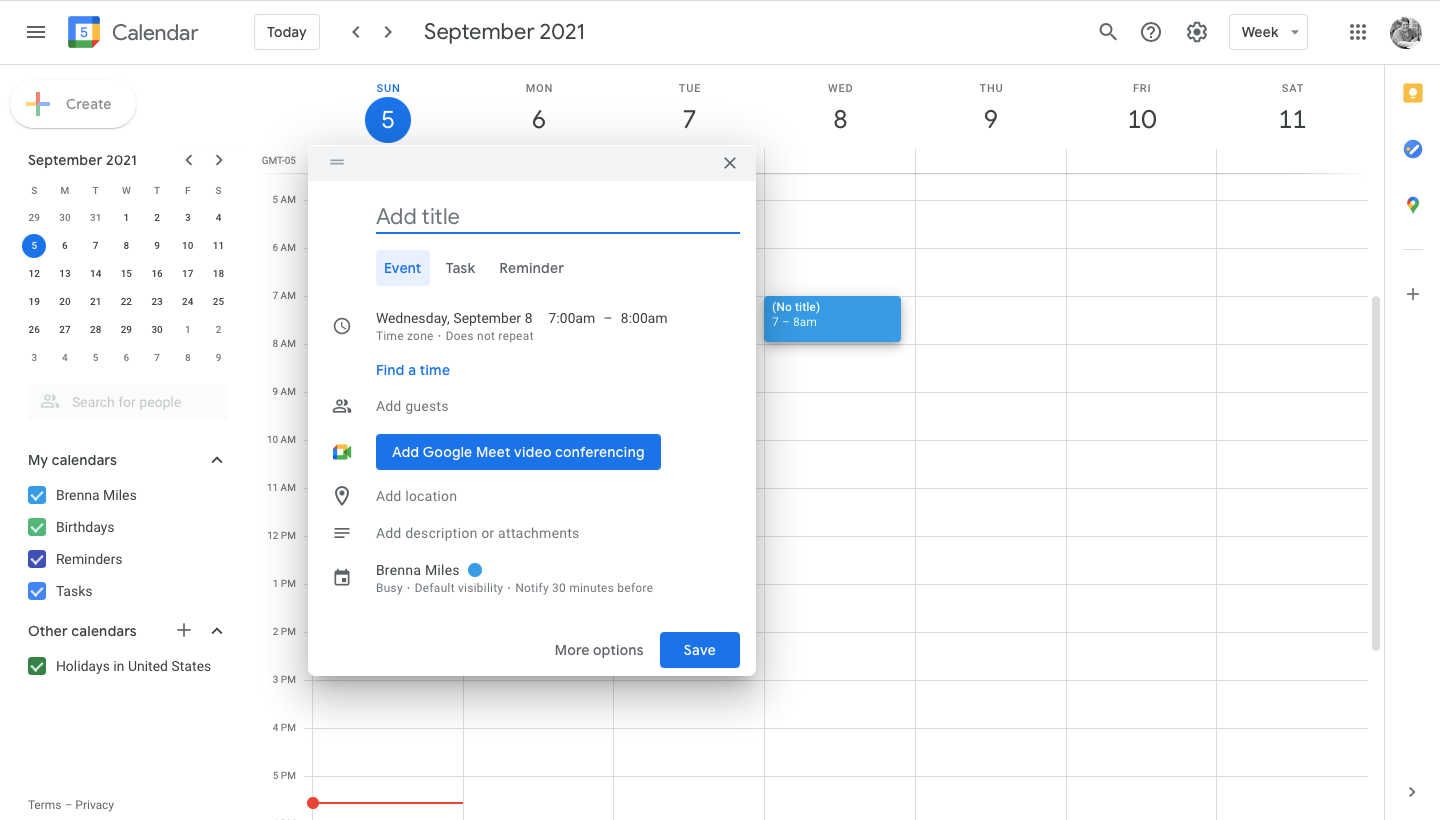
Task: Open Google Keep in the side panel
Action: [1412, 92]
